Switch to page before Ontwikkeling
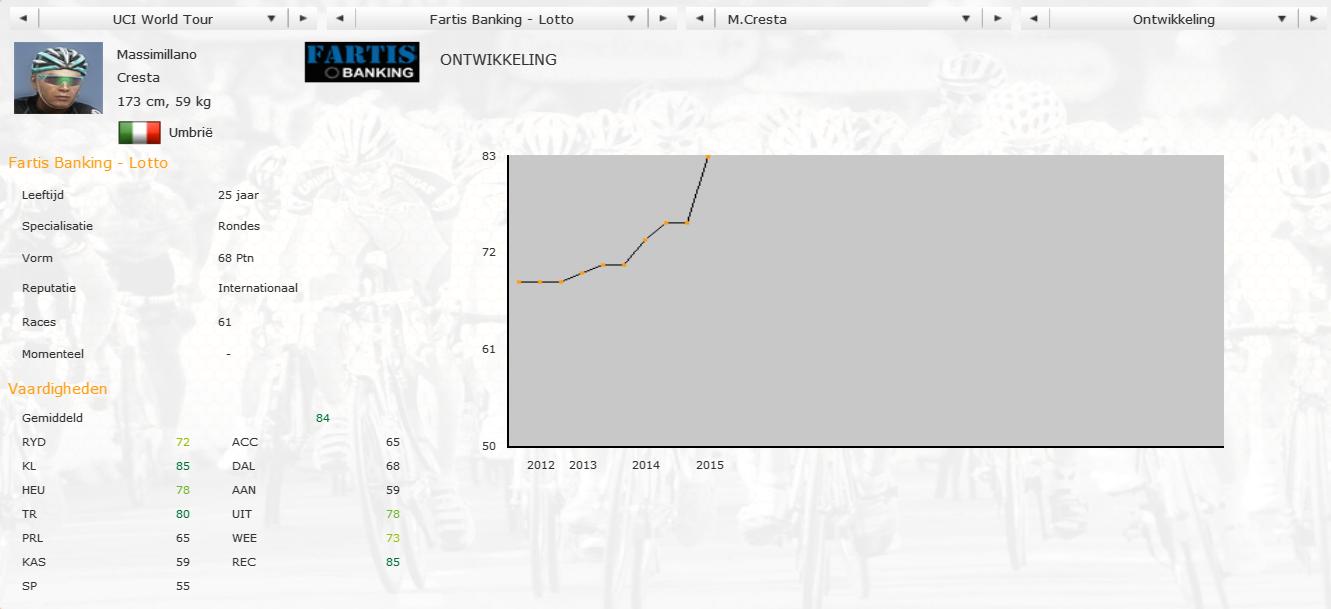The image size is (1331, 609). tap(1034, 19)
